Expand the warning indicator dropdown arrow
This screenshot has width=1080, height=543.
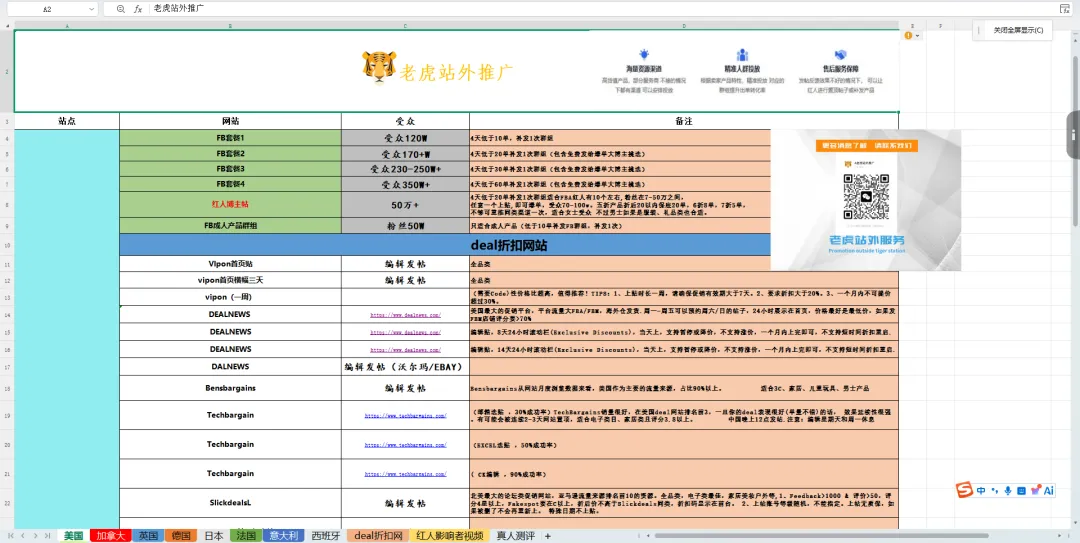pos(917,35)
